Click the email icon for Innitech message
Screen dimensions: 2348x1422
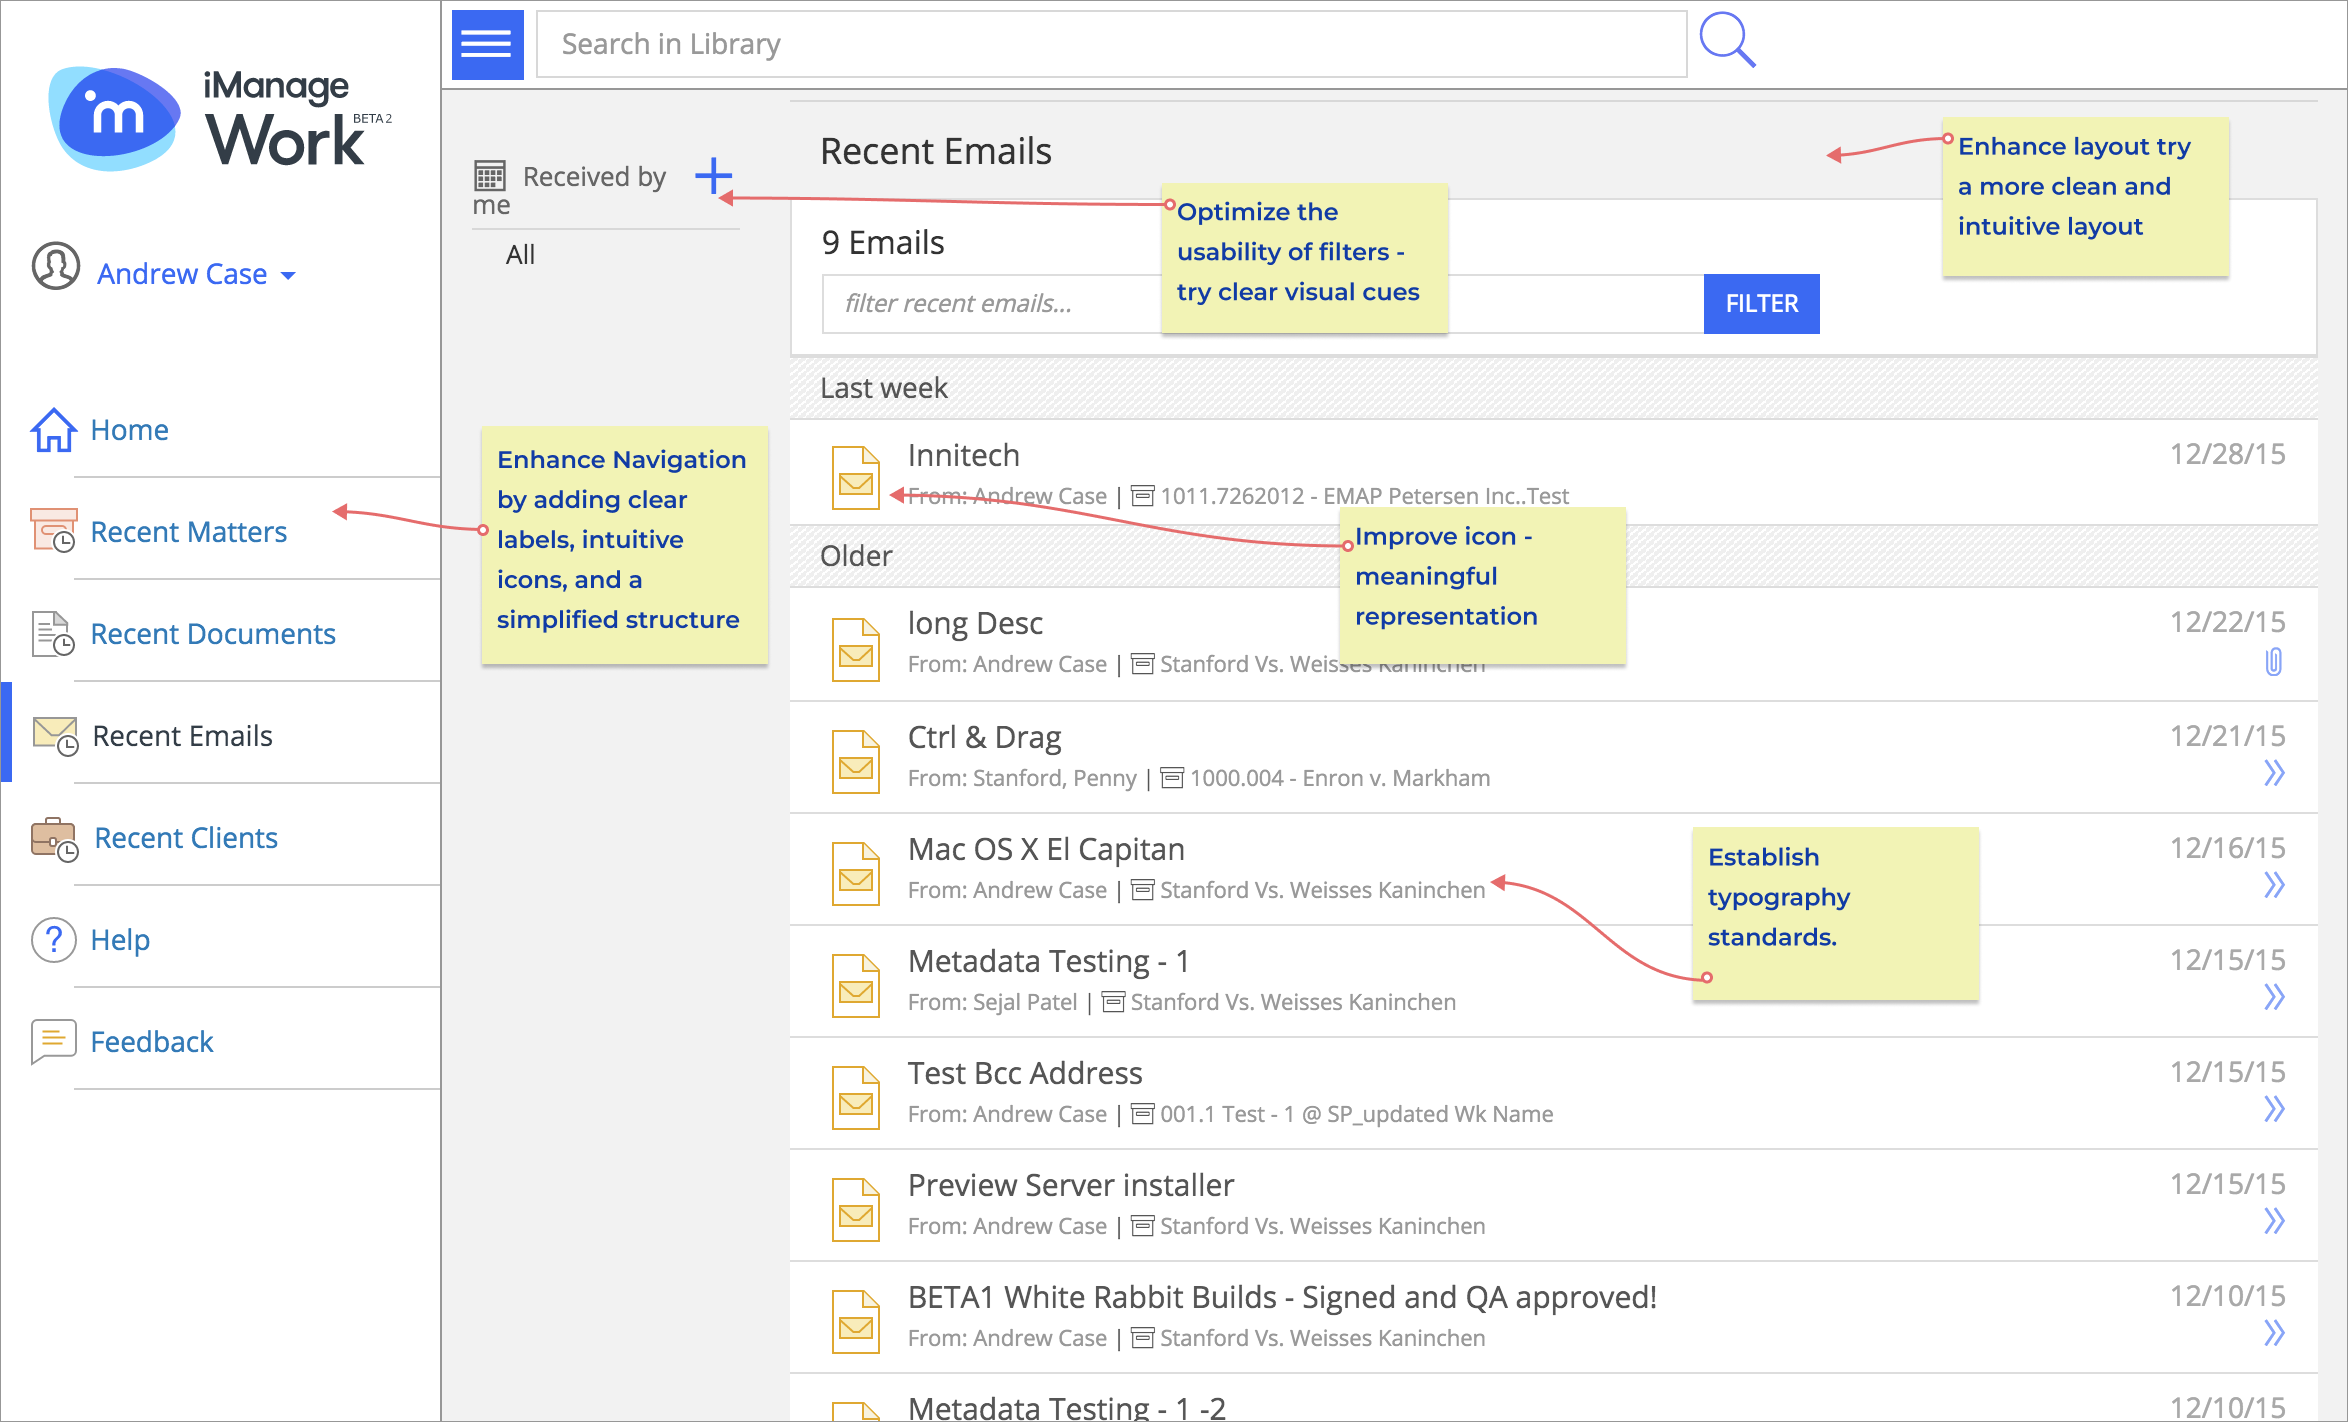pyautogui.click(x=856, y=479)
